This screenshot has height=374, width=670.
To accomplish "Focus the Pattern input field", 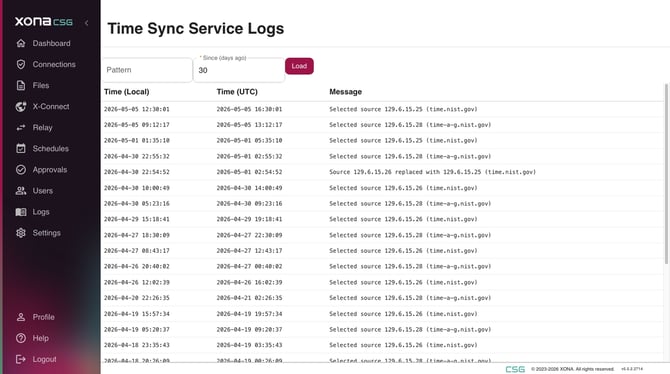I will pyautogui.click(x=147, y=70).
